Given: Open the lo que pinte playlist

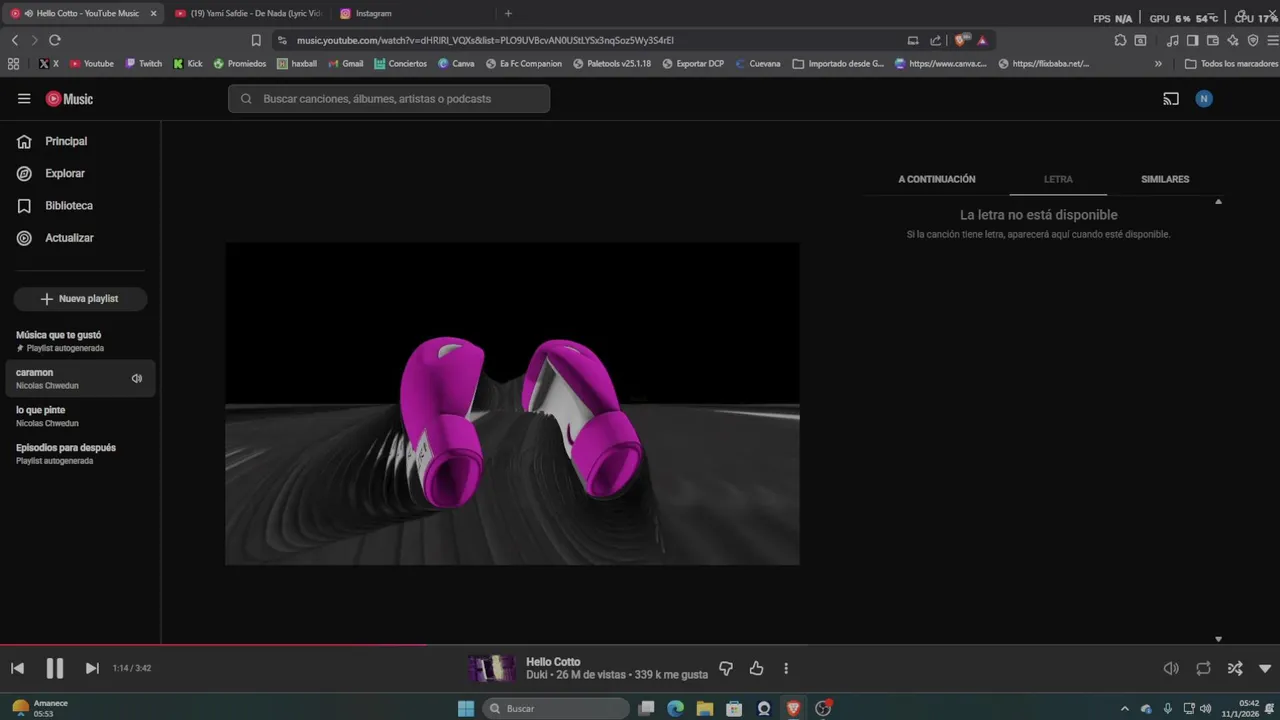Looking at the screenshot, I should tap(80, 416).
